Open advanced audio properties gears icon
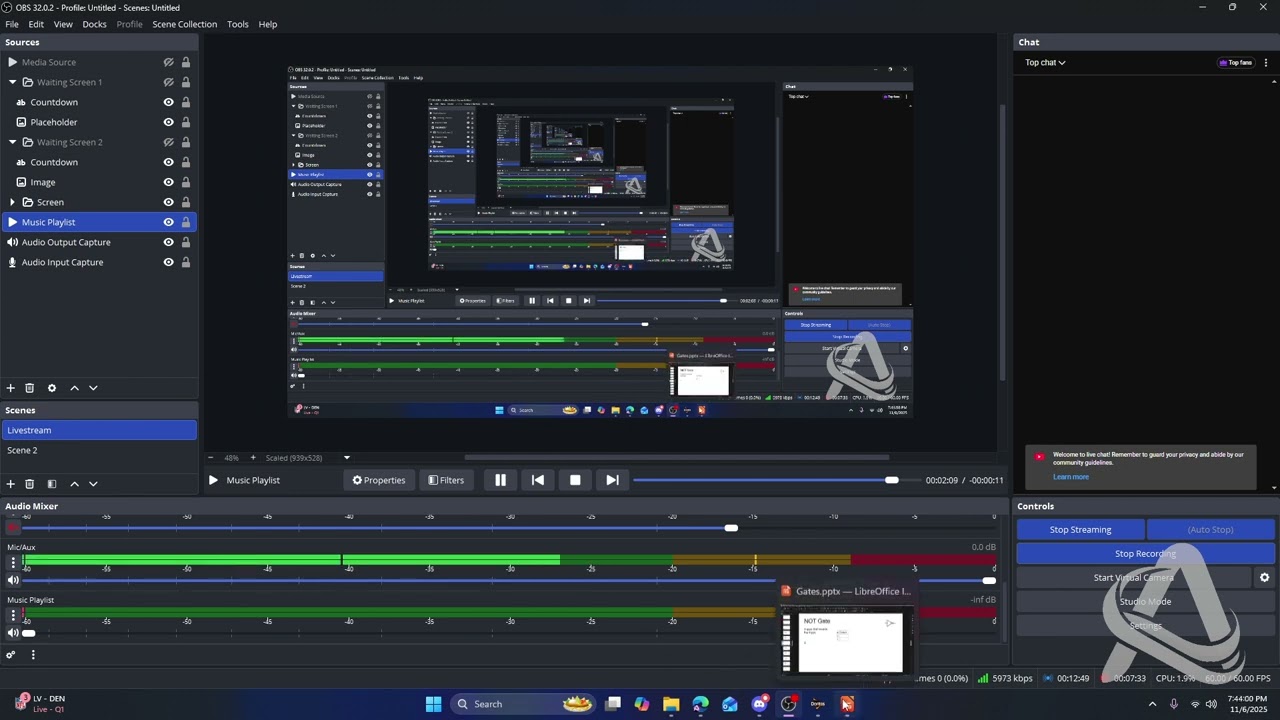 click(x=11, y=655)
